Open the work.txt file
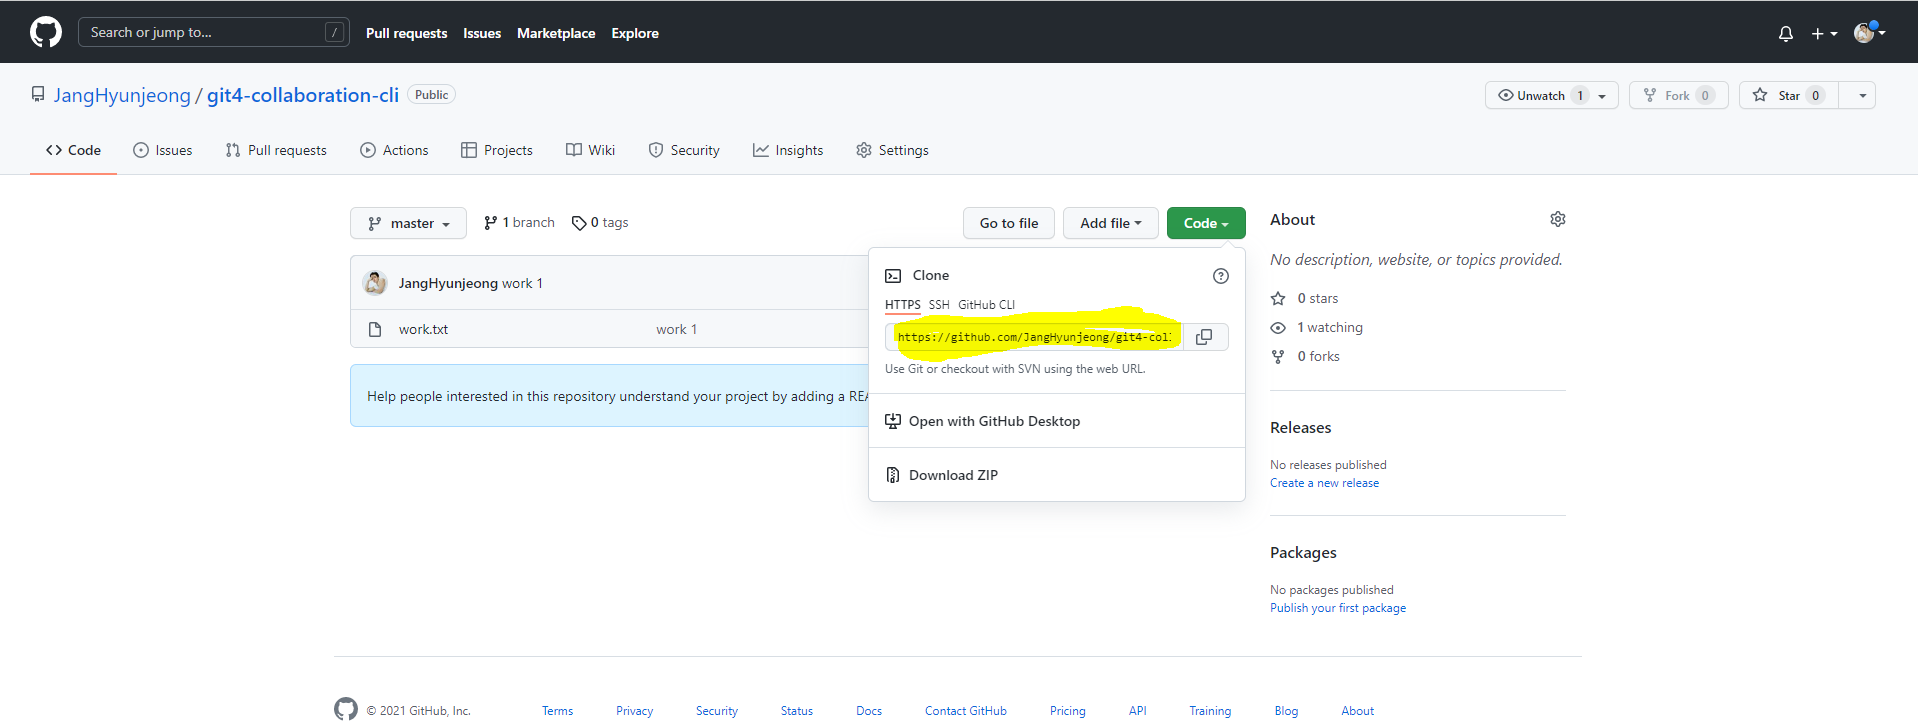1918x723 pixels. pyautogui.click(x=423, y=329)
